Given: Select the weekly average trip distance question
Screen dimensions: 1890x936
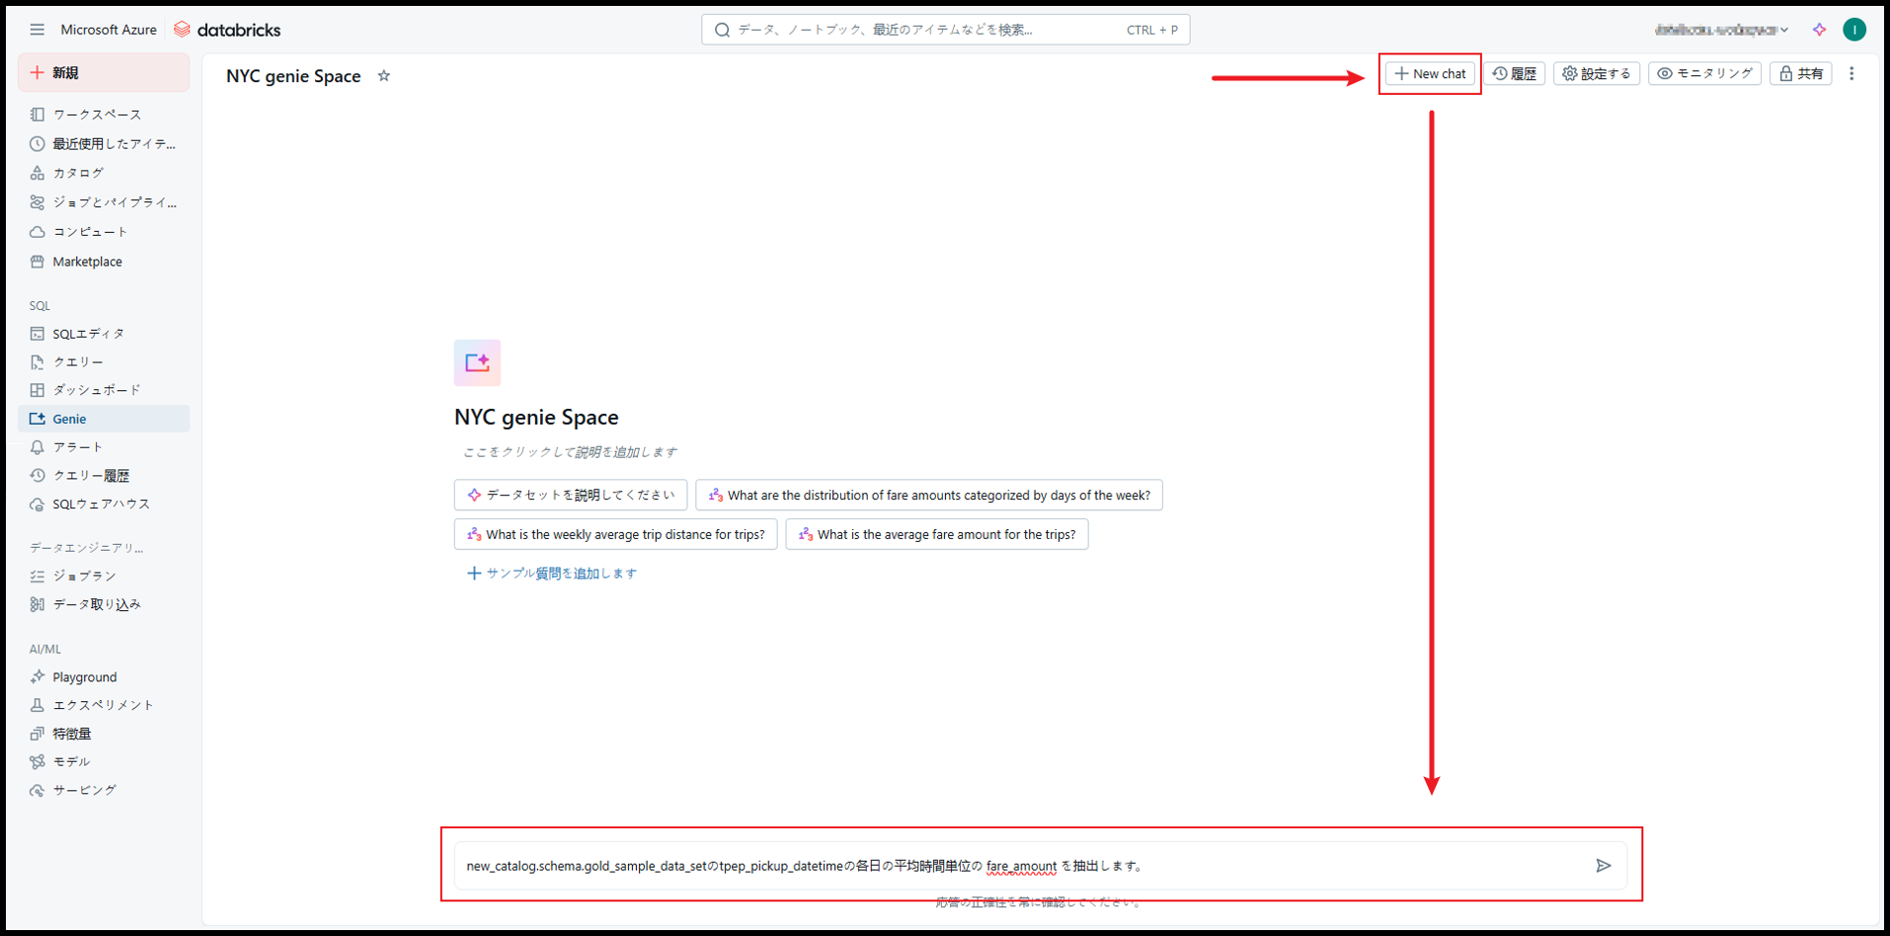Looking at the screenshot, I should pos(616,534).
